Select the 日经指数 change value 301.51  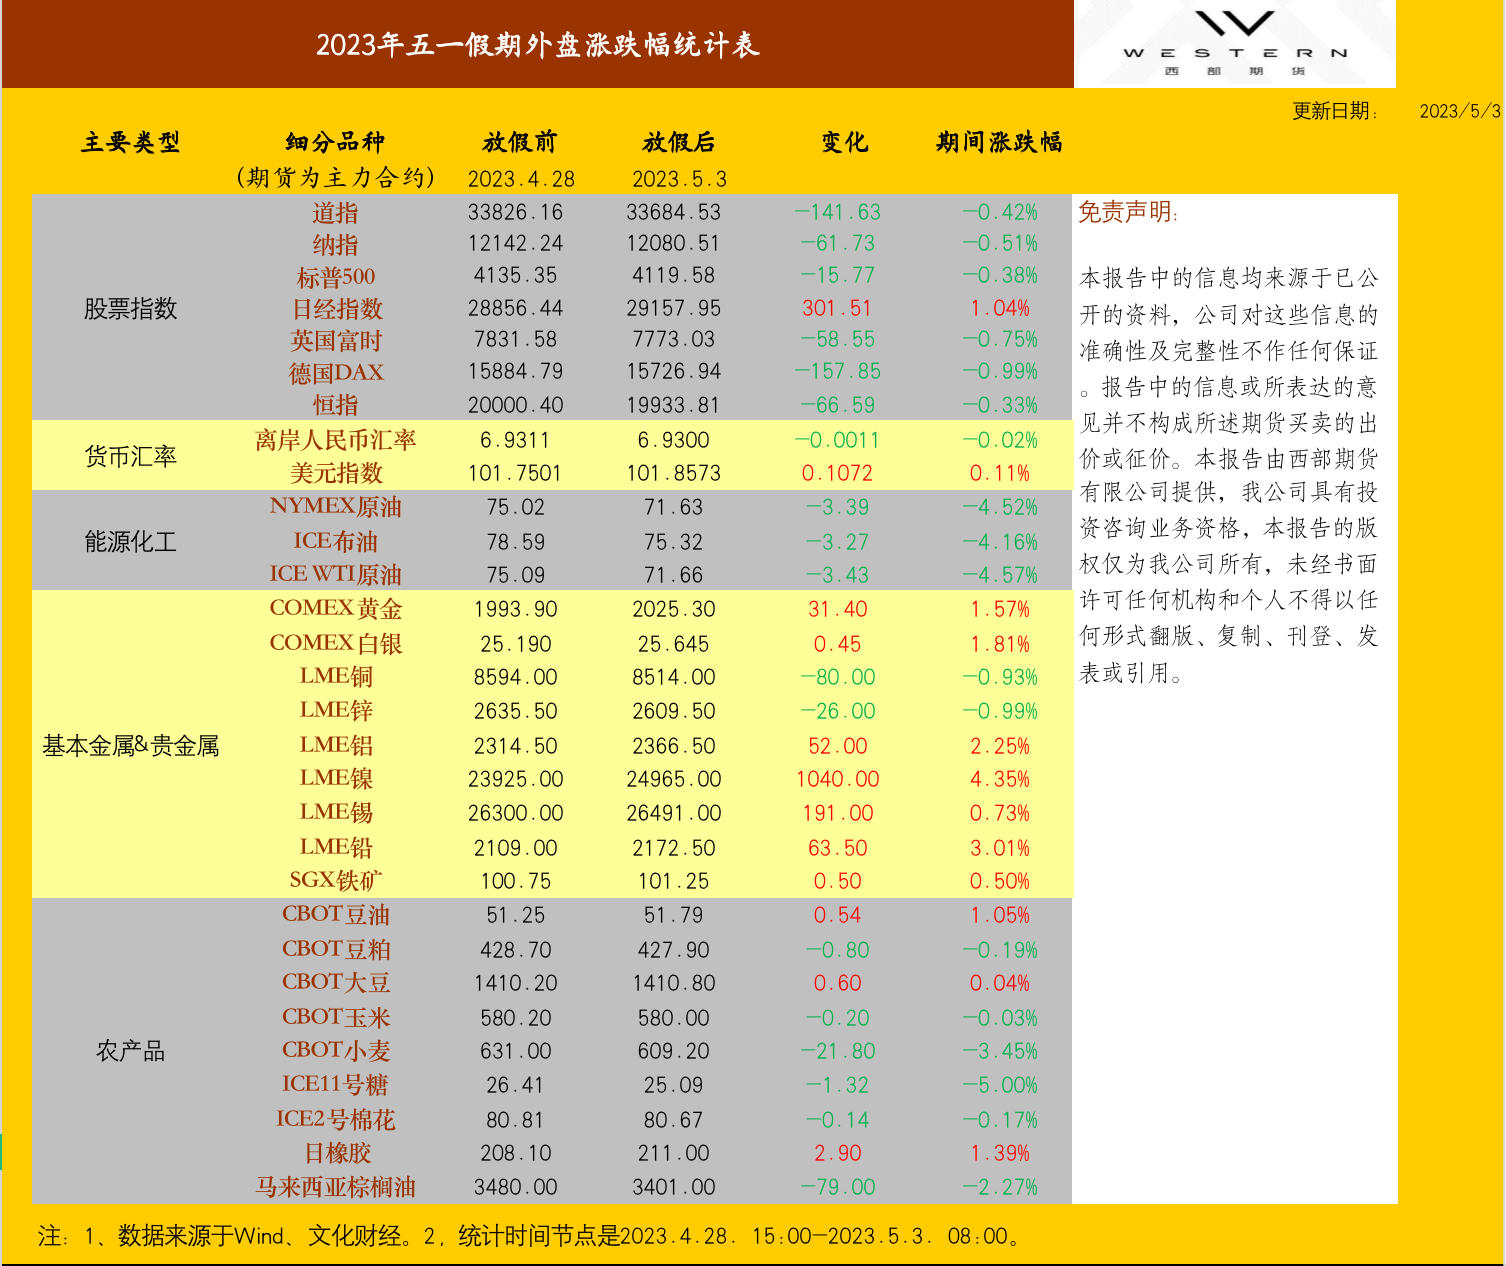click(x=837, y=308)
